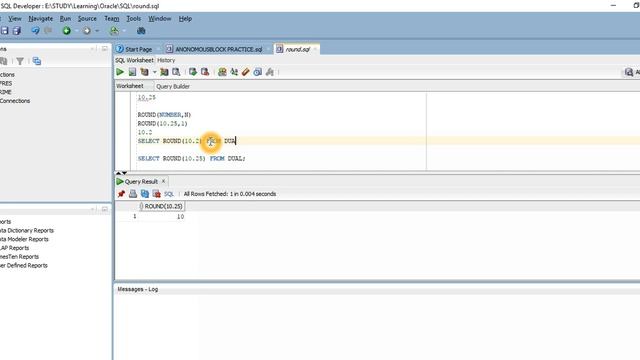The width and height of the screenshot is (640, 360).
Task: Select TimesTen Reports in Reports tree
Action: 20,257
